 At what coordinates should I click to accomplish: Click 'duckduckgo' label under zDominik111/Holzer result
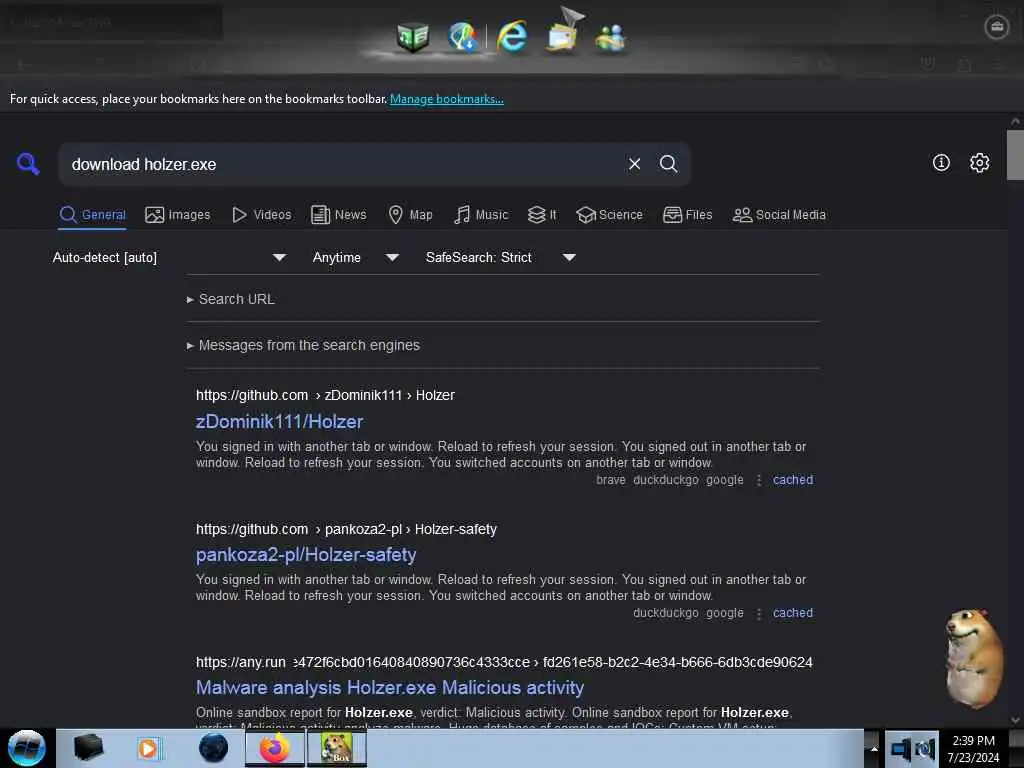pyautogui.click(x=665, y=480)
